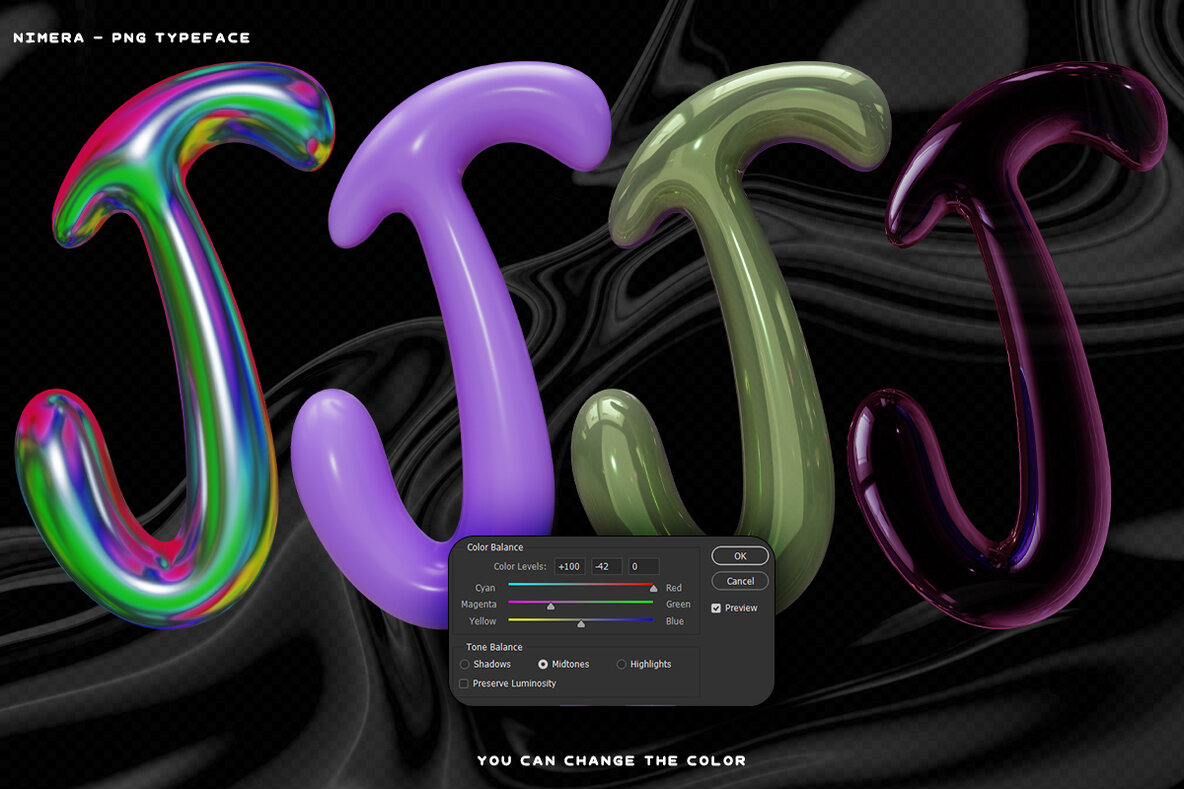The width and height of the screenshot is (1184, 789).
Task: Select the Shadows radio button
Action: (463, 664)
